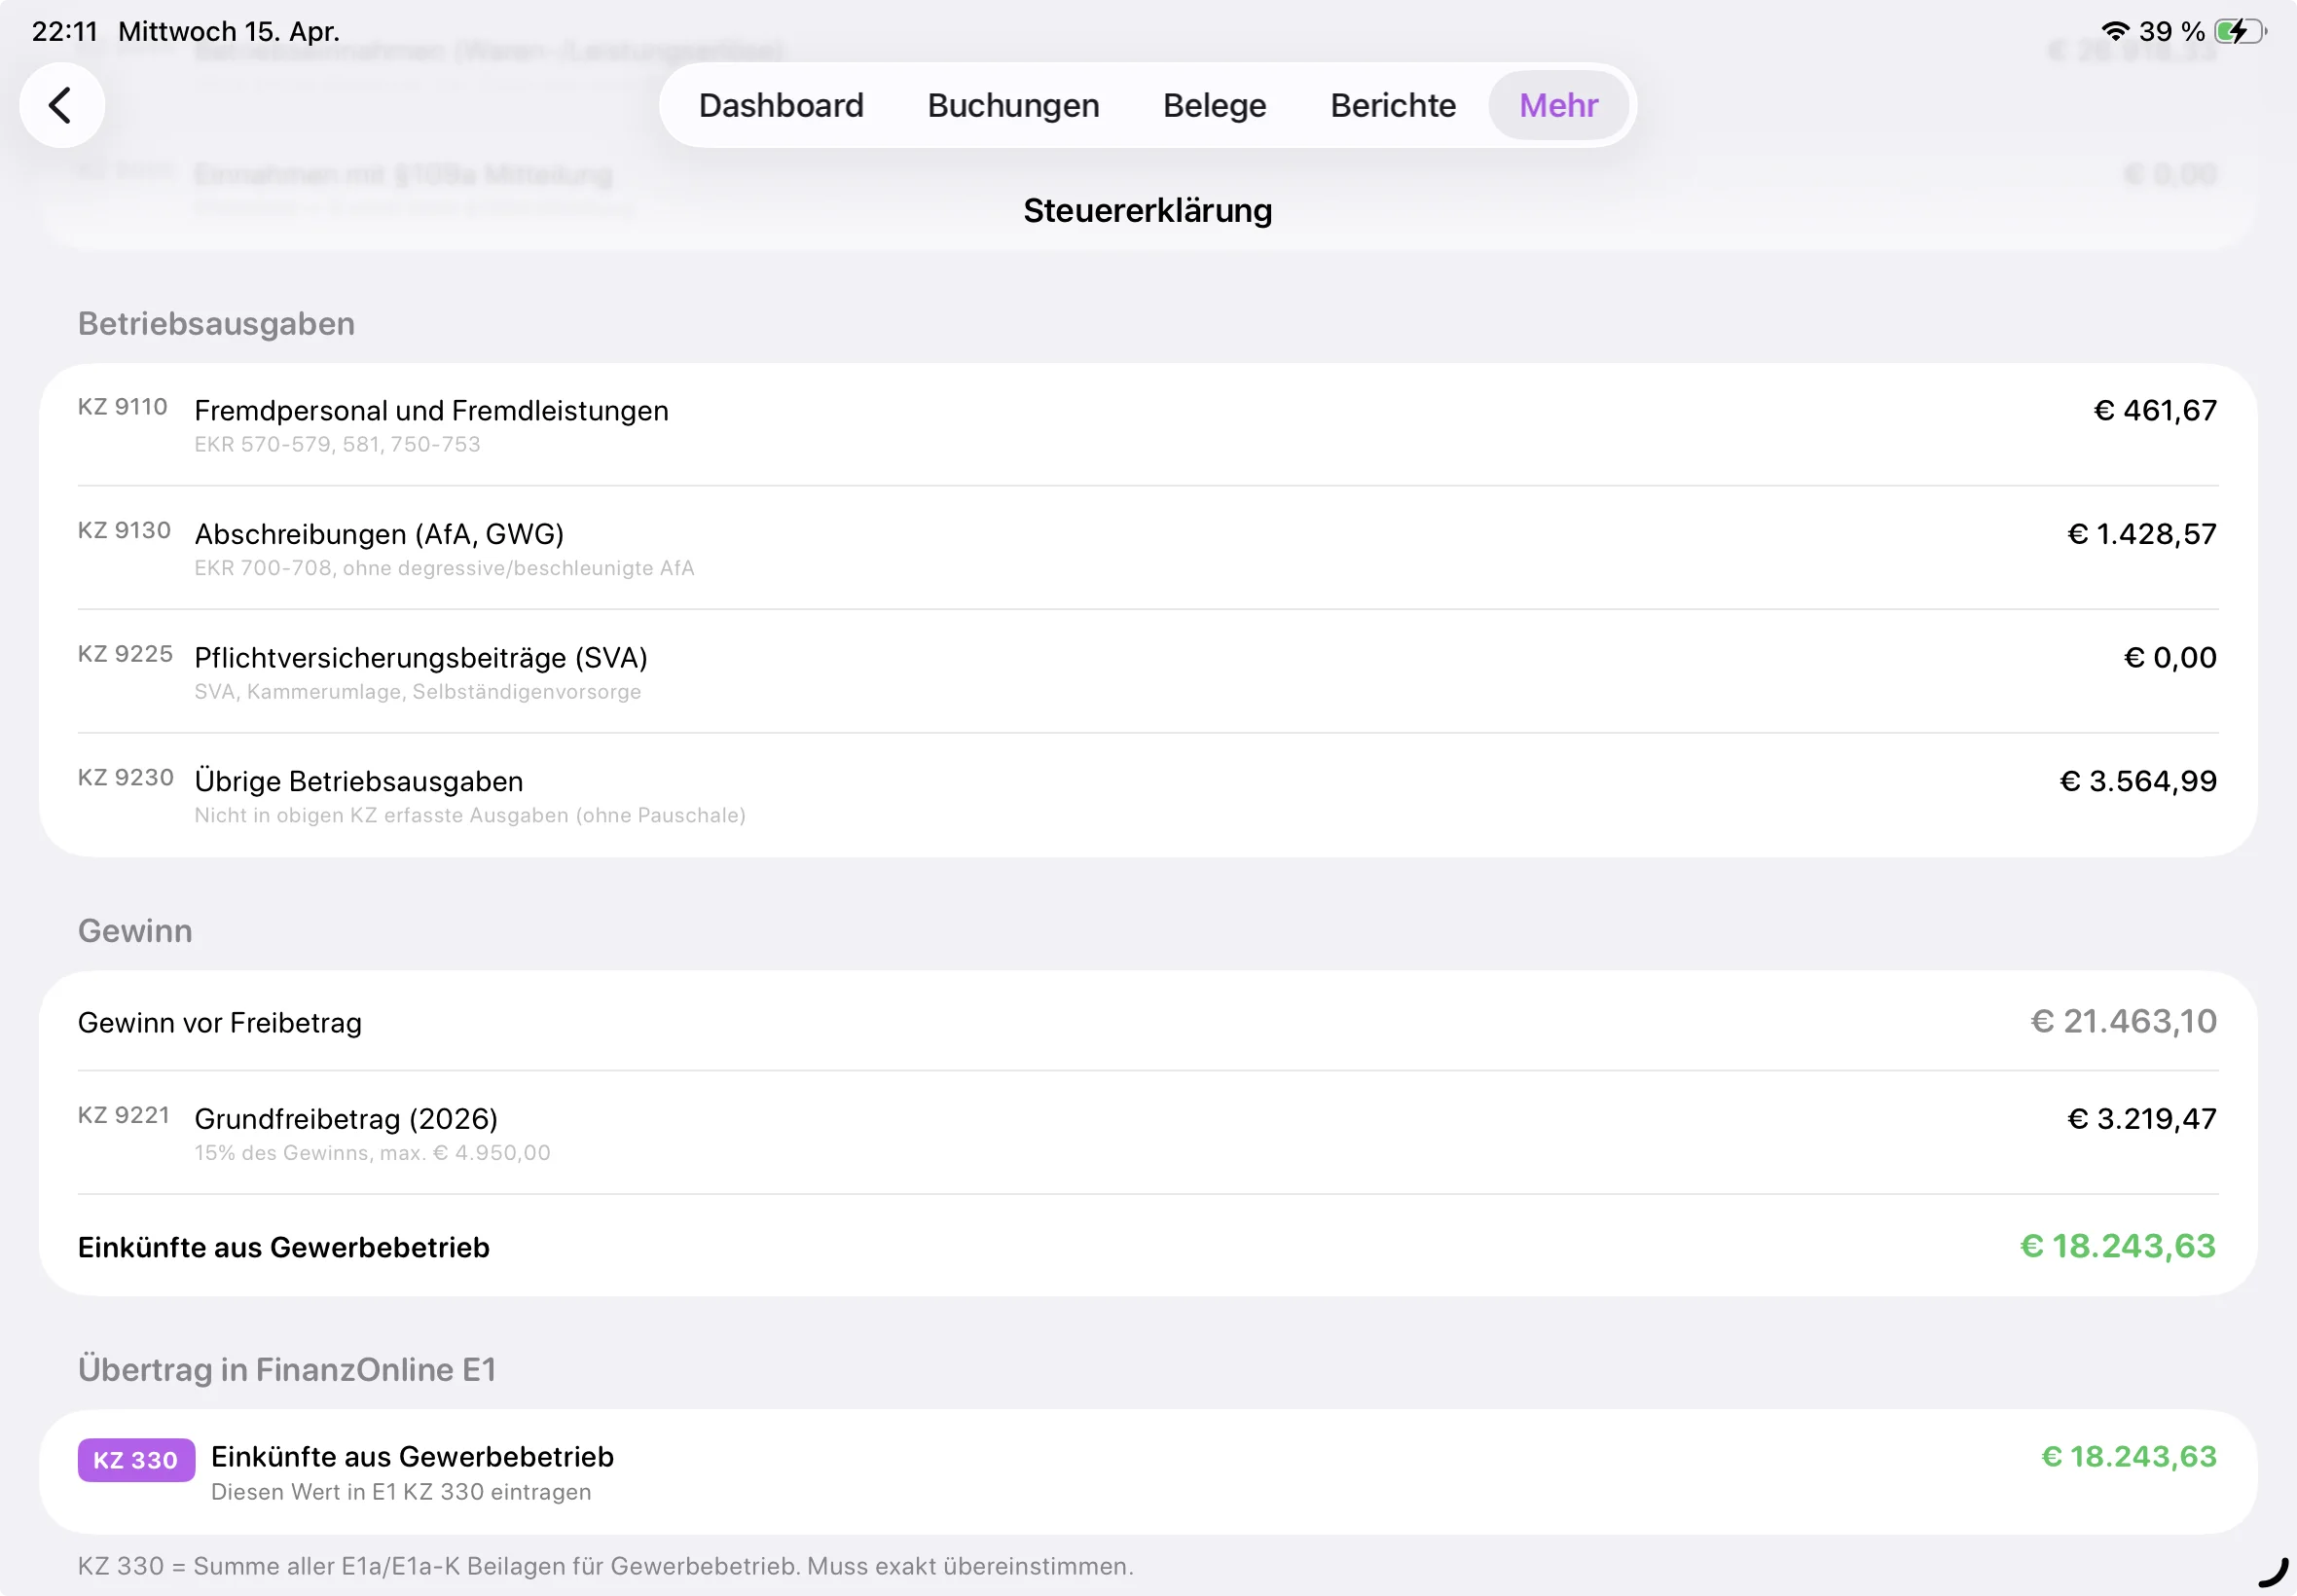Tap the back arrow button
Screen dimensions: 2297x1596
(x=62, y=106)
